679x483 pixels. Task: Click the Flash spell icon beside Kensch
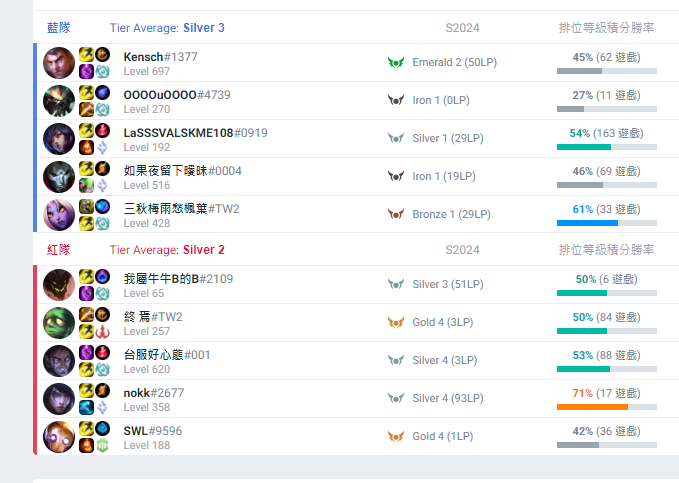coord(86,54)
